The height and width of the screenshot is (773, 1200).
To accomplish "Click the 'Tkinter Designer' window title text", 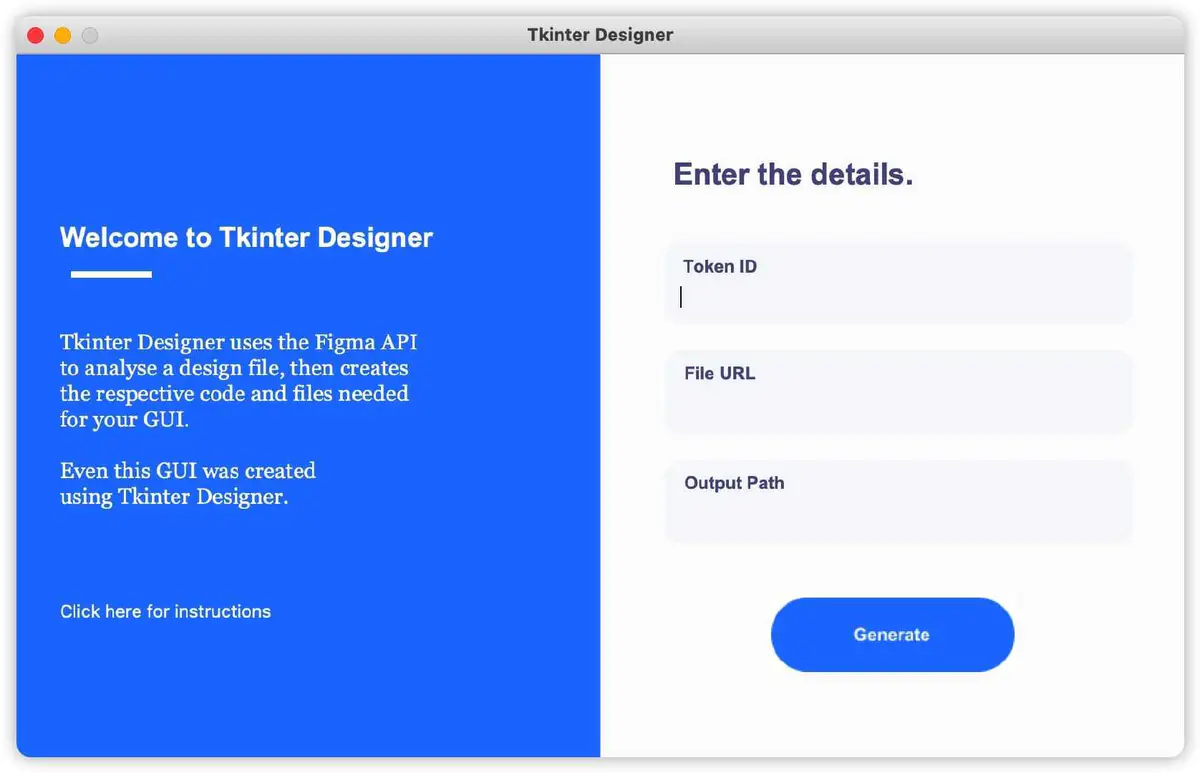I will pyautogui.click(x=600, y=35).
